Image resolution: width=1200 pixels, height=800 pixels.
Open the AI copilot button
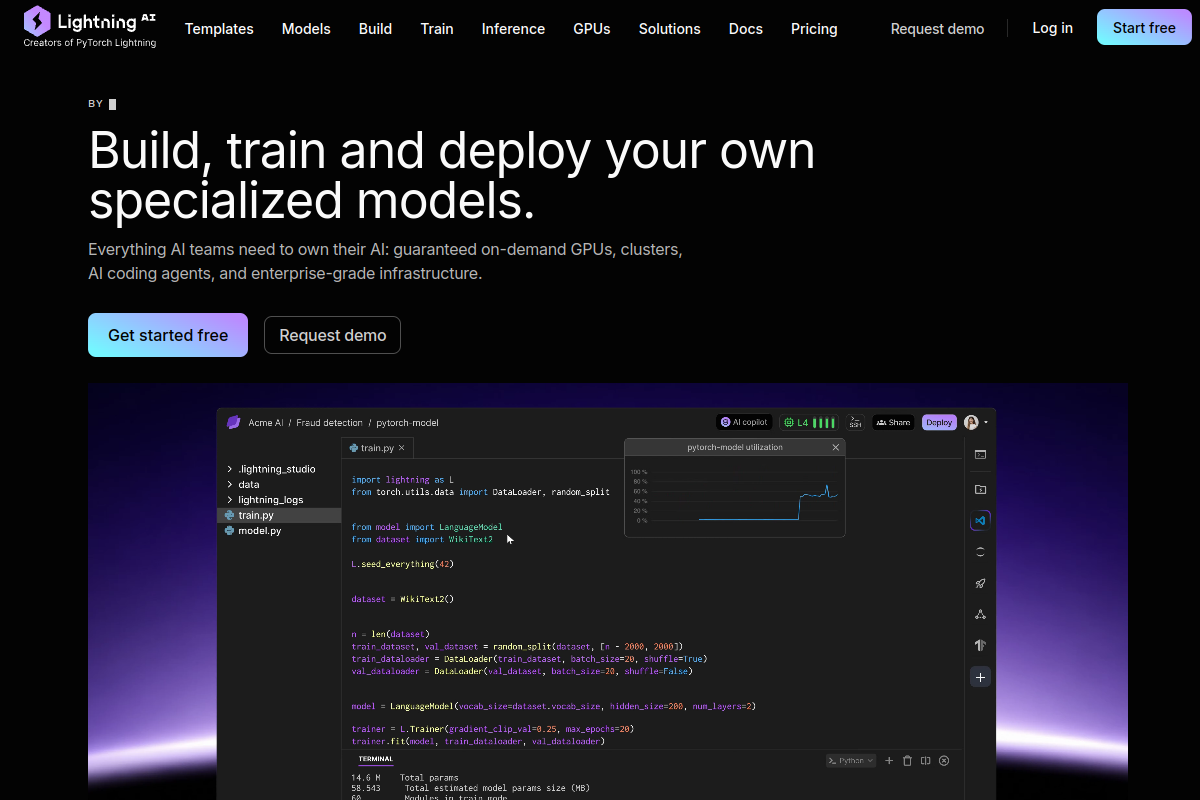point(744,422)
